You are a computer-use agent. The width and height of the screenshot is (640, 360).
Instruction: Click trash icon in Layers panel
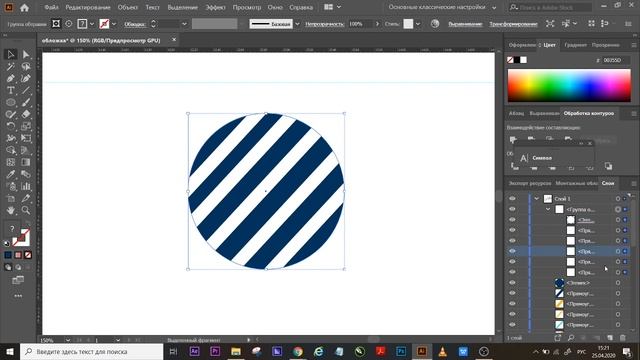tap(623, 338)
